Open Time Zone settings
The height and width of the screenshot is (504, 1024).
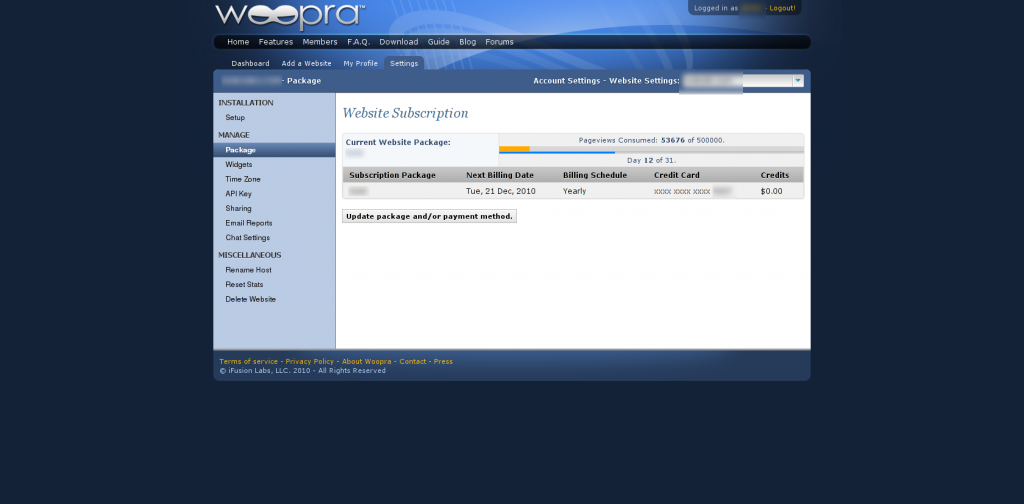point(243,179)
